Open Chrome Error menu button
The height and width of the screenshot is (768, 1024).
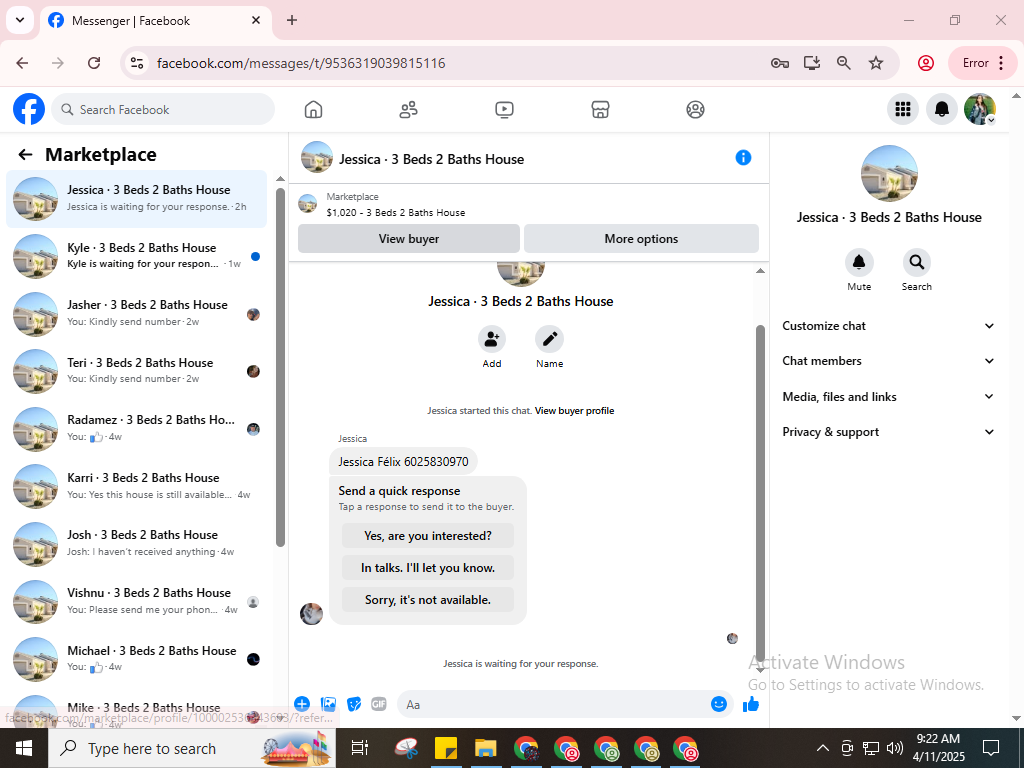pyautogui.click(x=982, y=63)
